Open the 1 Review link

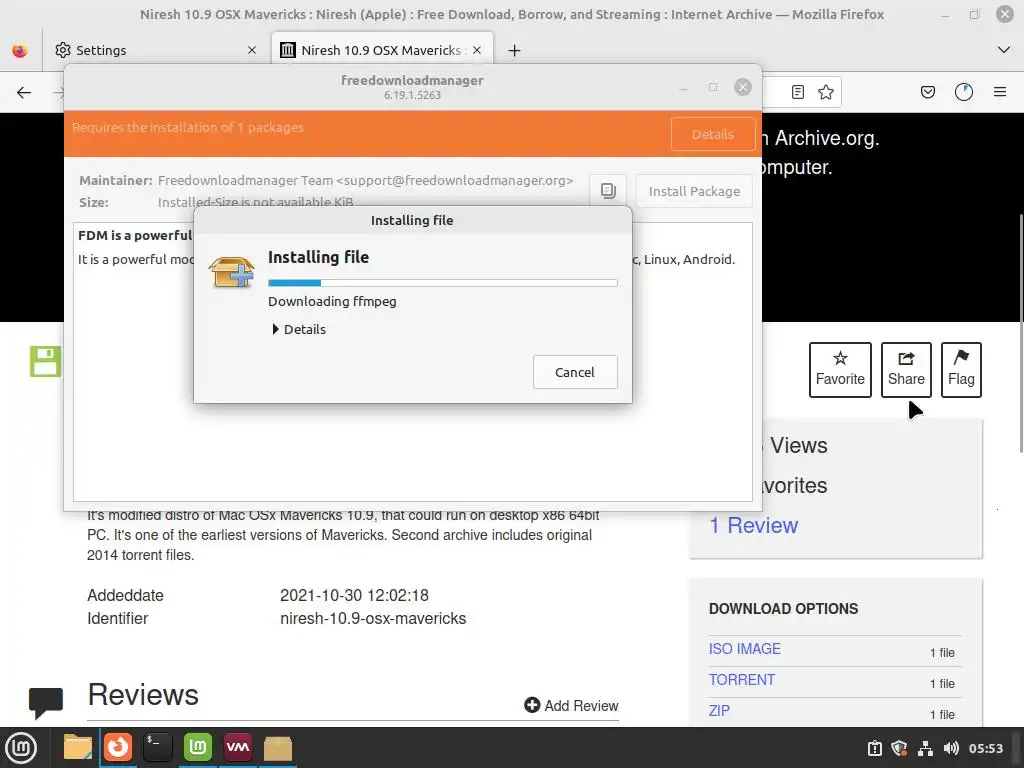tap(754, 526)
